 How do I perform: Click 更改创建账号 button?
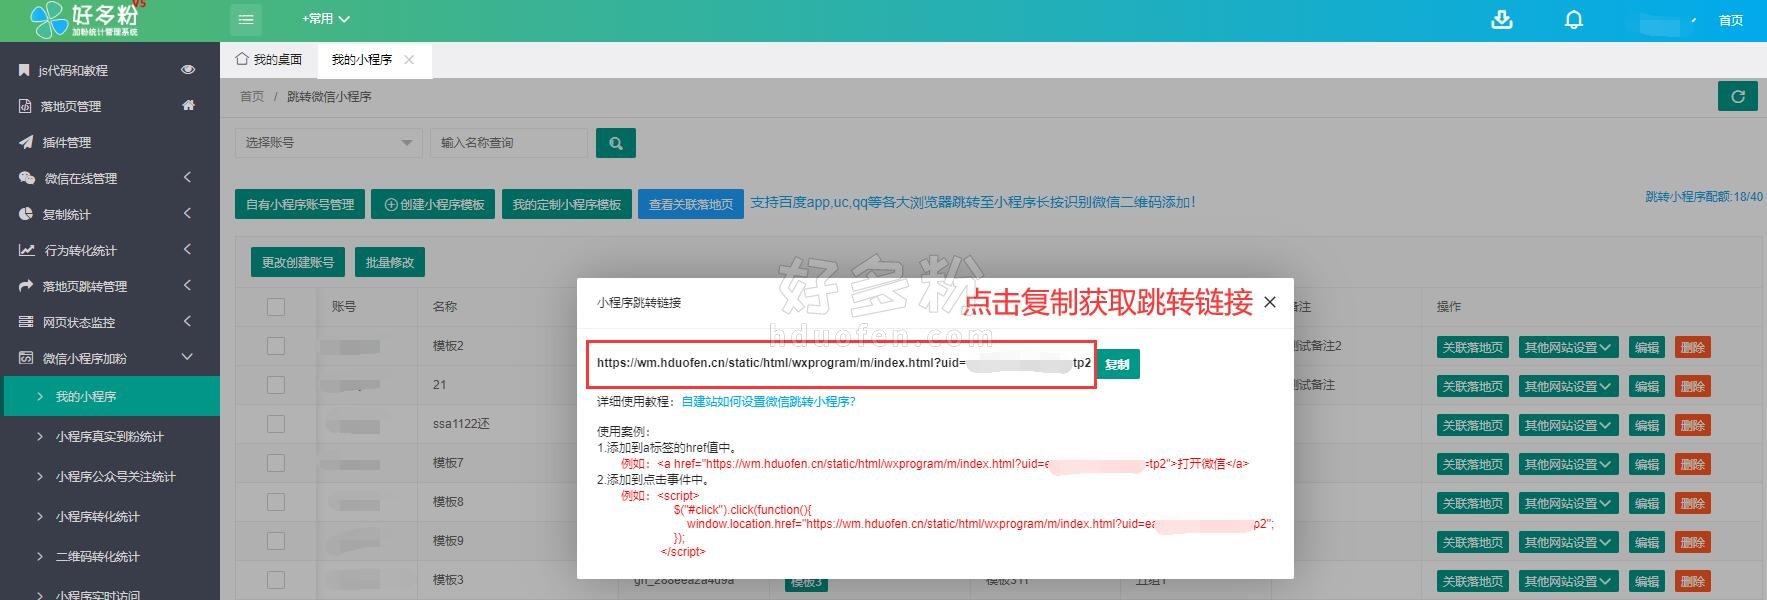click(298, 262)
